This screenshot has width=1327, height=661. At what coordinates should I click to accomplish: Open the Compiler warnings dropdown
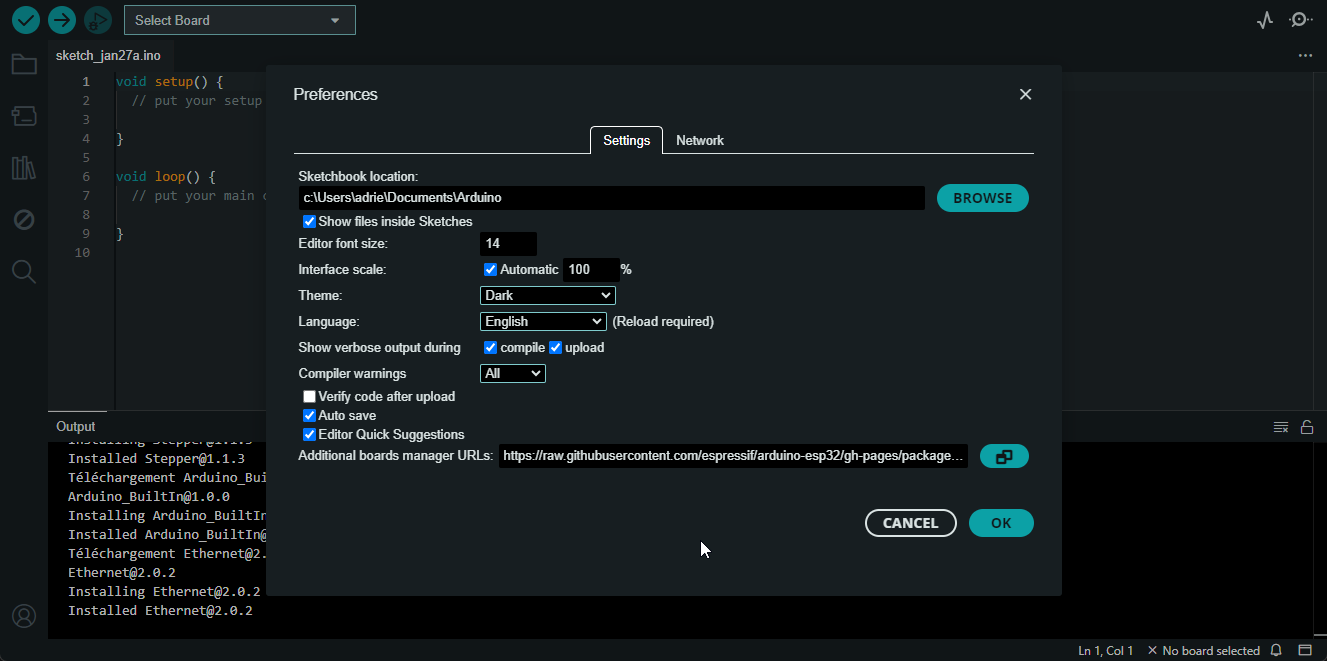coord(513,374)
